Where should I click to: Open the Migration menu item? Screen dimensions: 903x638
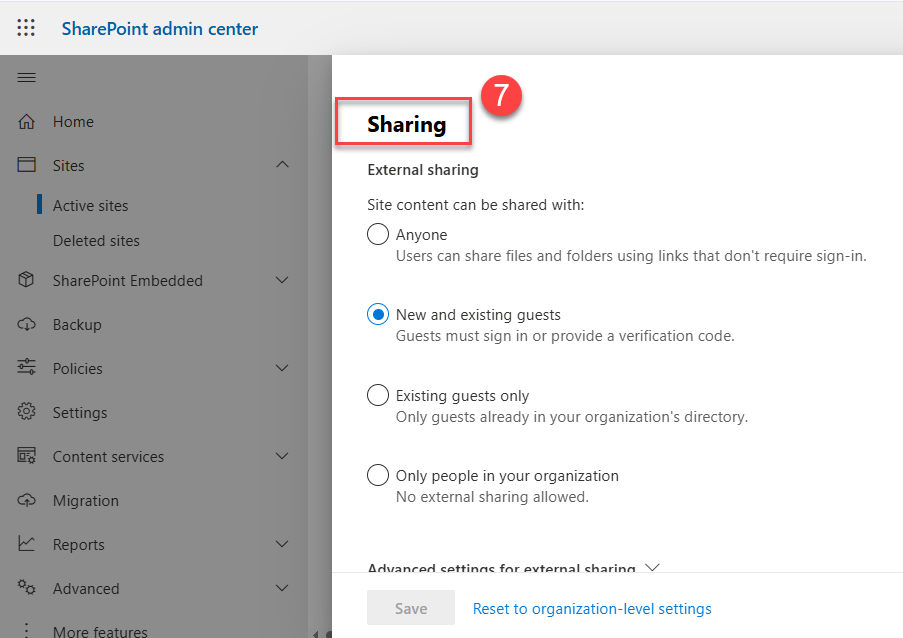(86, 501)
